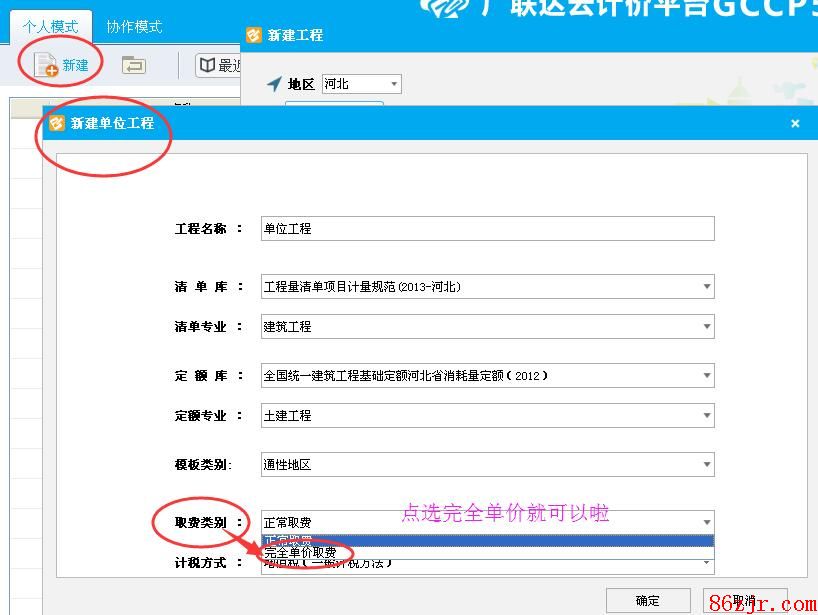
Task: Click the book icon for 最近 files
Action: (x=207, y=65)
